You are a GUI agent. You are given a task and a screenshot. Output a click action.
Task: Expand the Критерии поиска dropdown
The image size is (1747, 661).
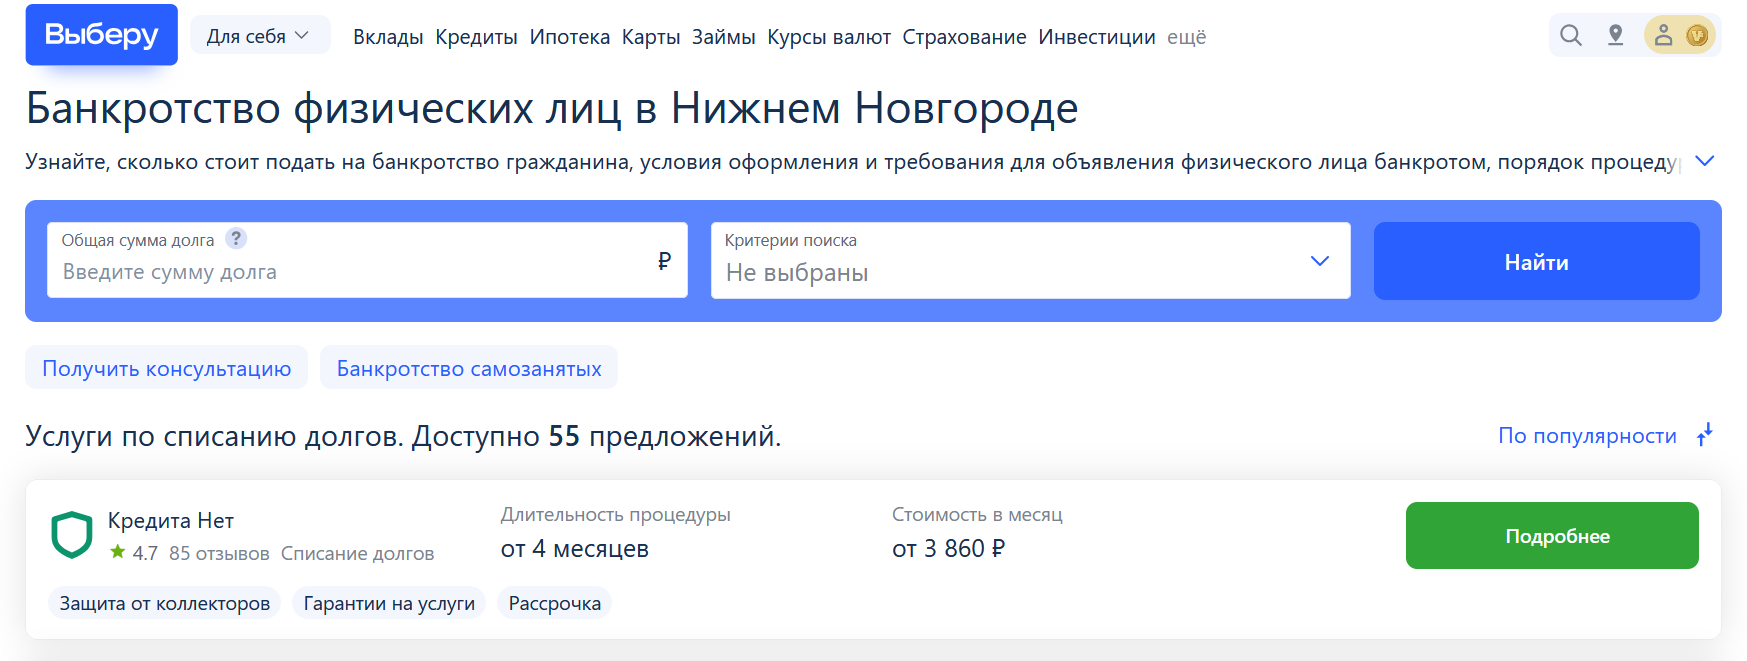1030,260
